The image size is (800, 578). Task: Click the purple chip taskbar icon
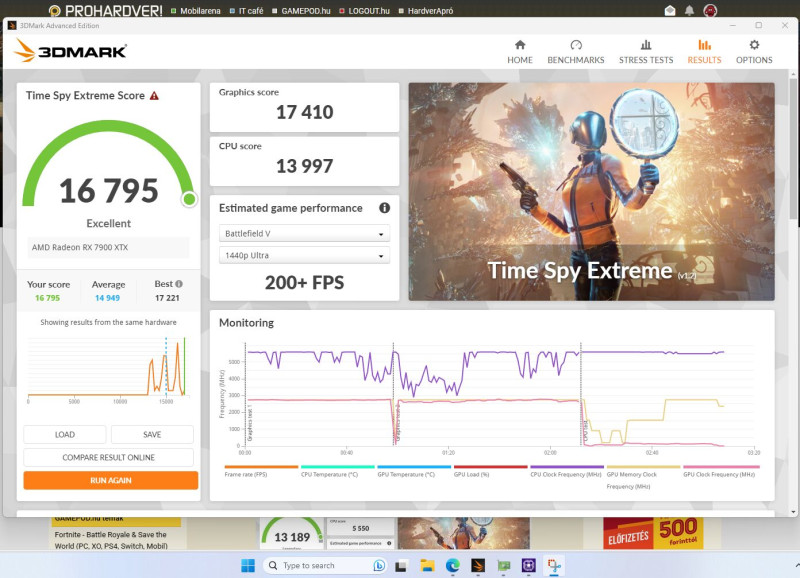pyautogui.click(x=529, y=565)
